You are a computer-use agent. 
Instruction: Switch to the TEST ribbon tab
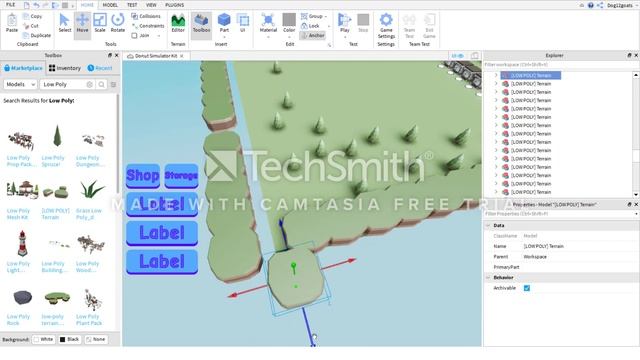coord(132,5)
